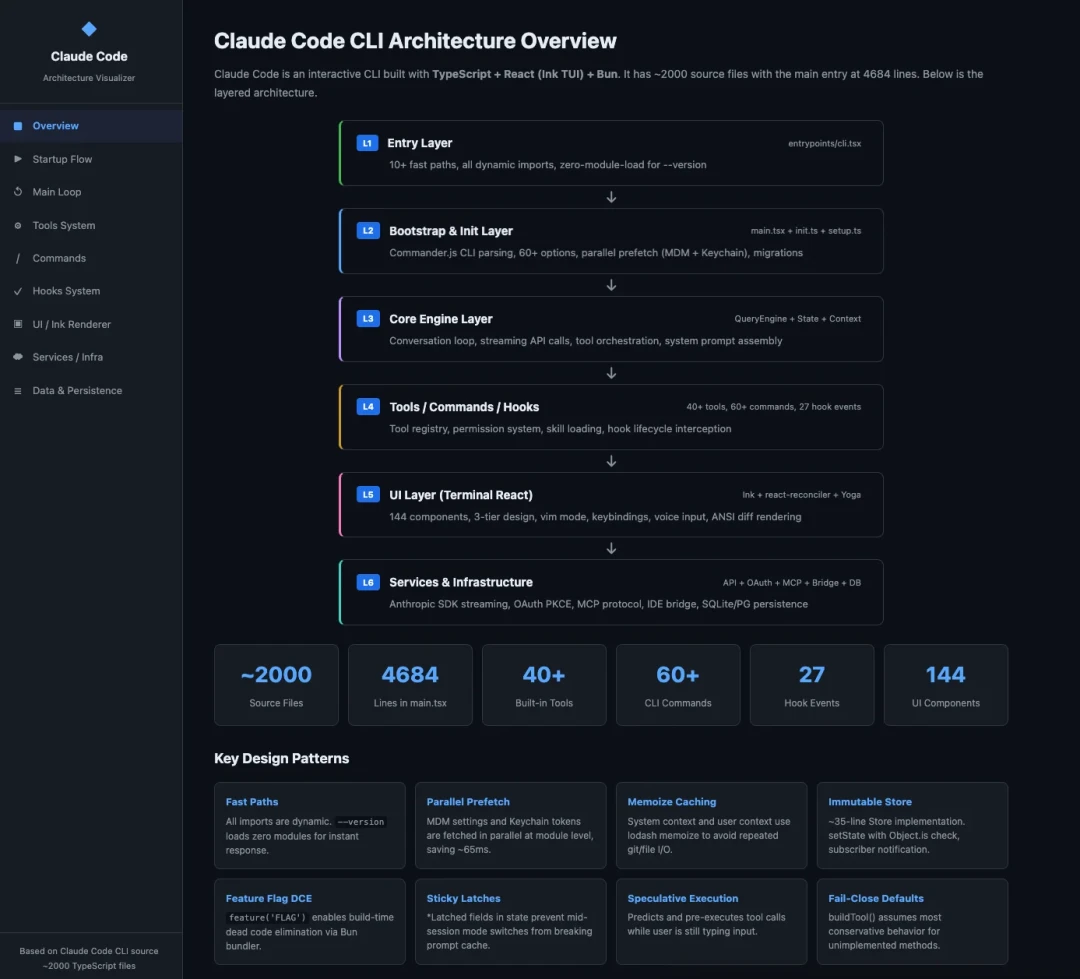Screen dimensions: 1080x979
Task: Click the UI / Ink Renderer icon
Action: [18, 324]
